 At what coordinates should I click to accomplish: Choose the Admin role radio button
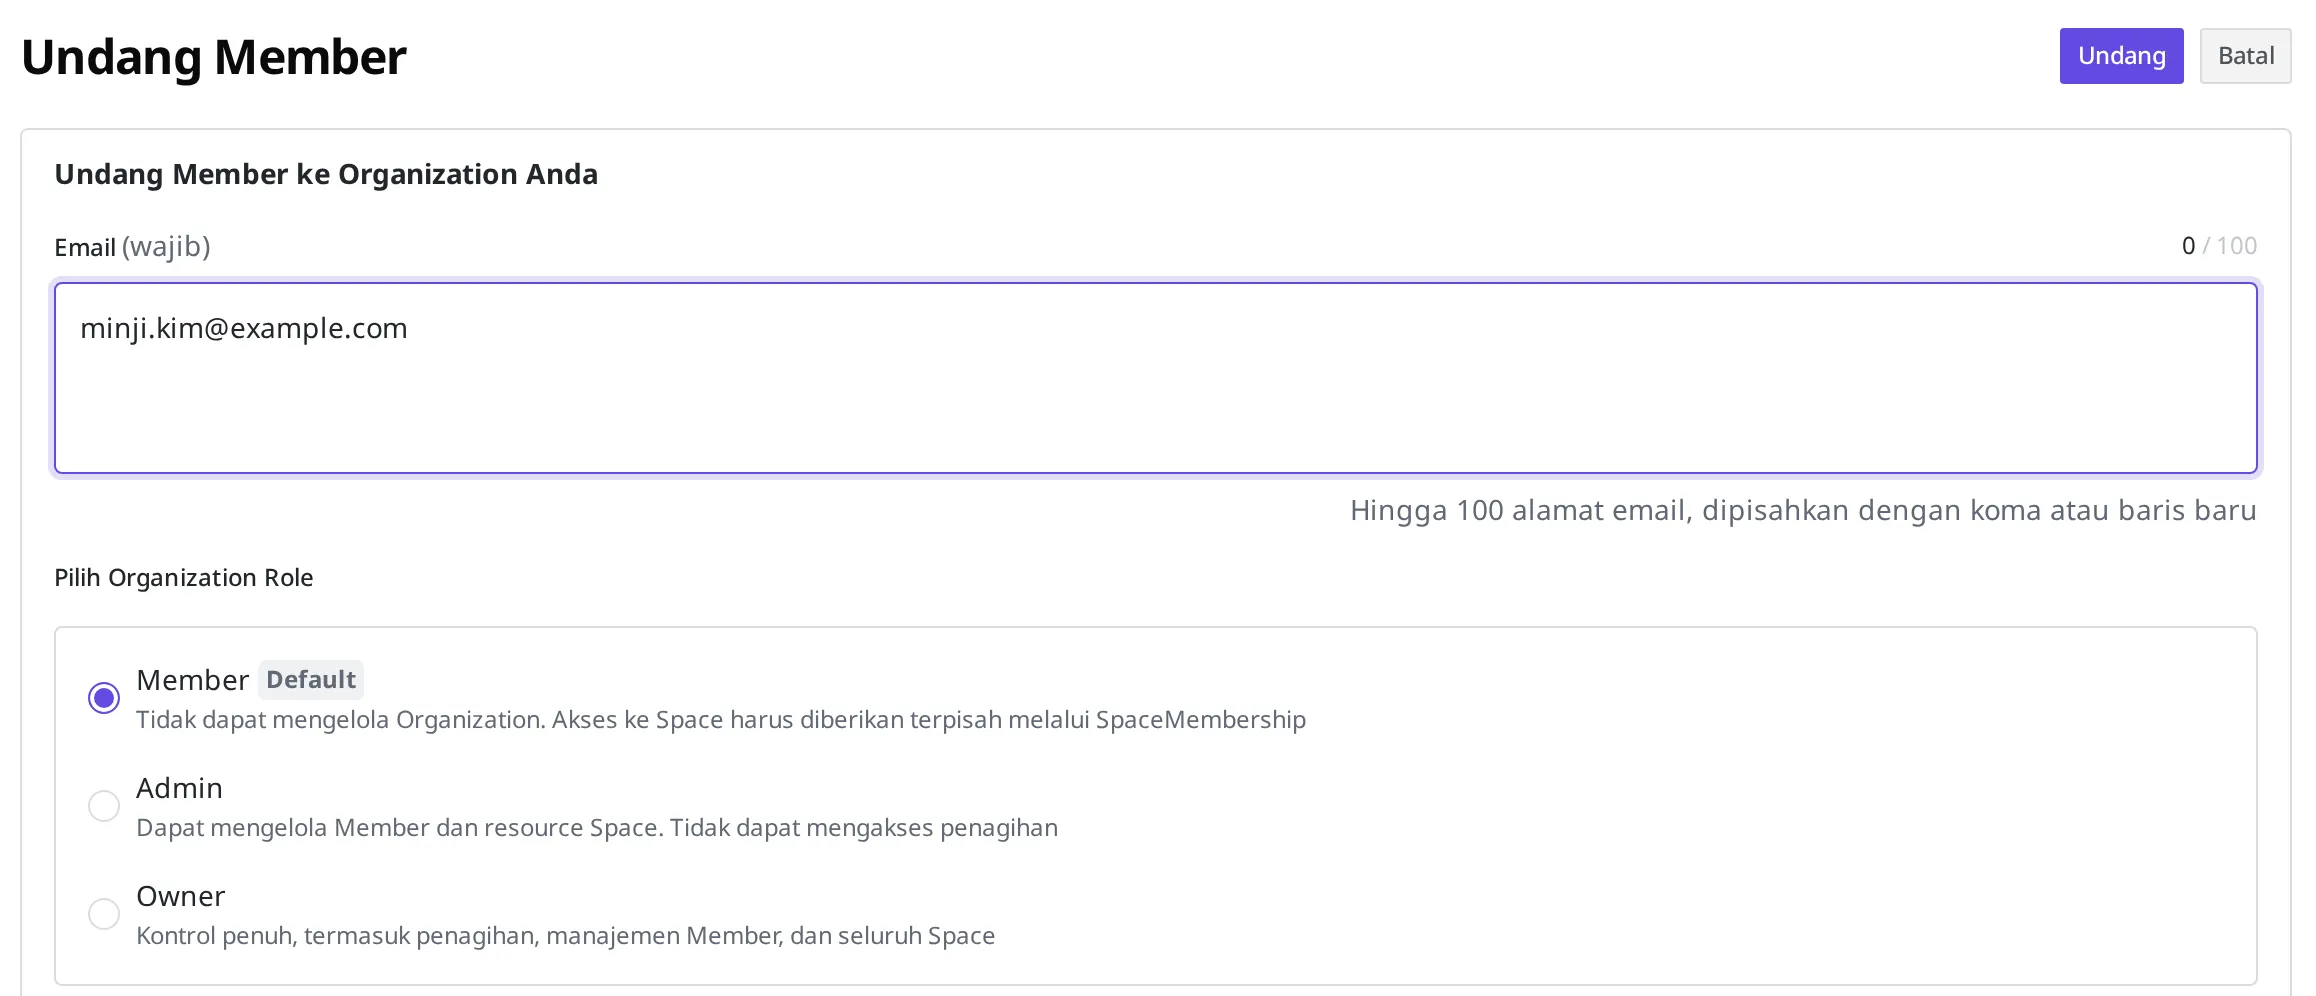click(104, 806)
